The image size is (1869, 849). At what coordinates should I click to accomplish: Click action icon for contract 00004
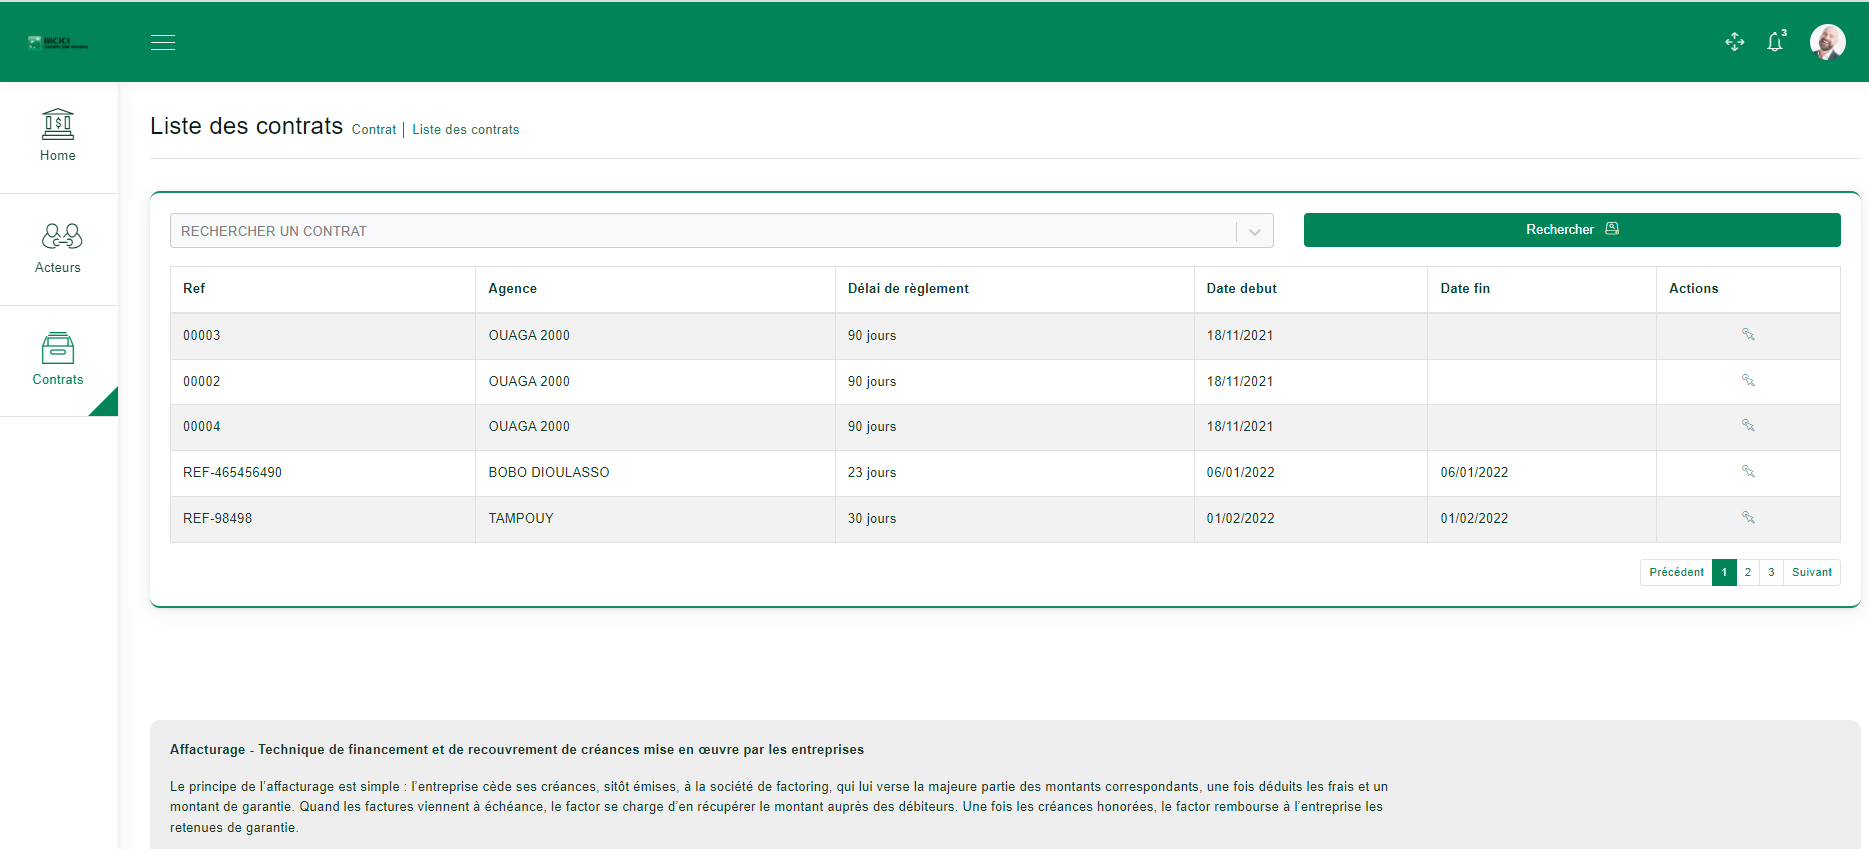1748,426
